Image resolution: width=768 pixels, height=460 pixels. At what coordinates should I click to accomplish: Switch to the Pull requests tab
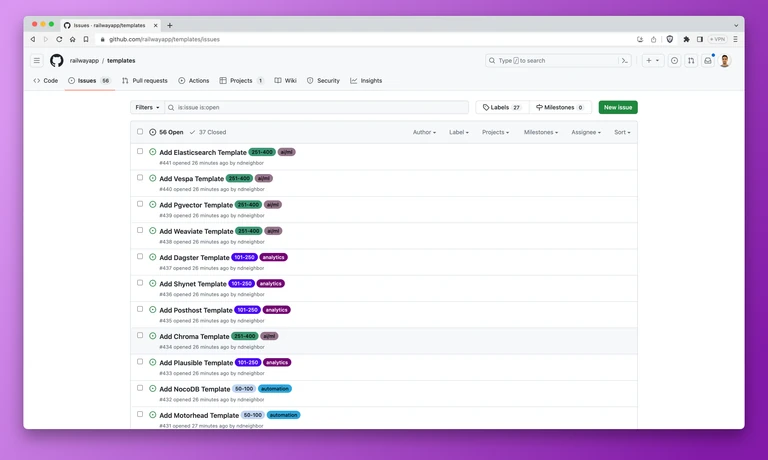point(144,81)
